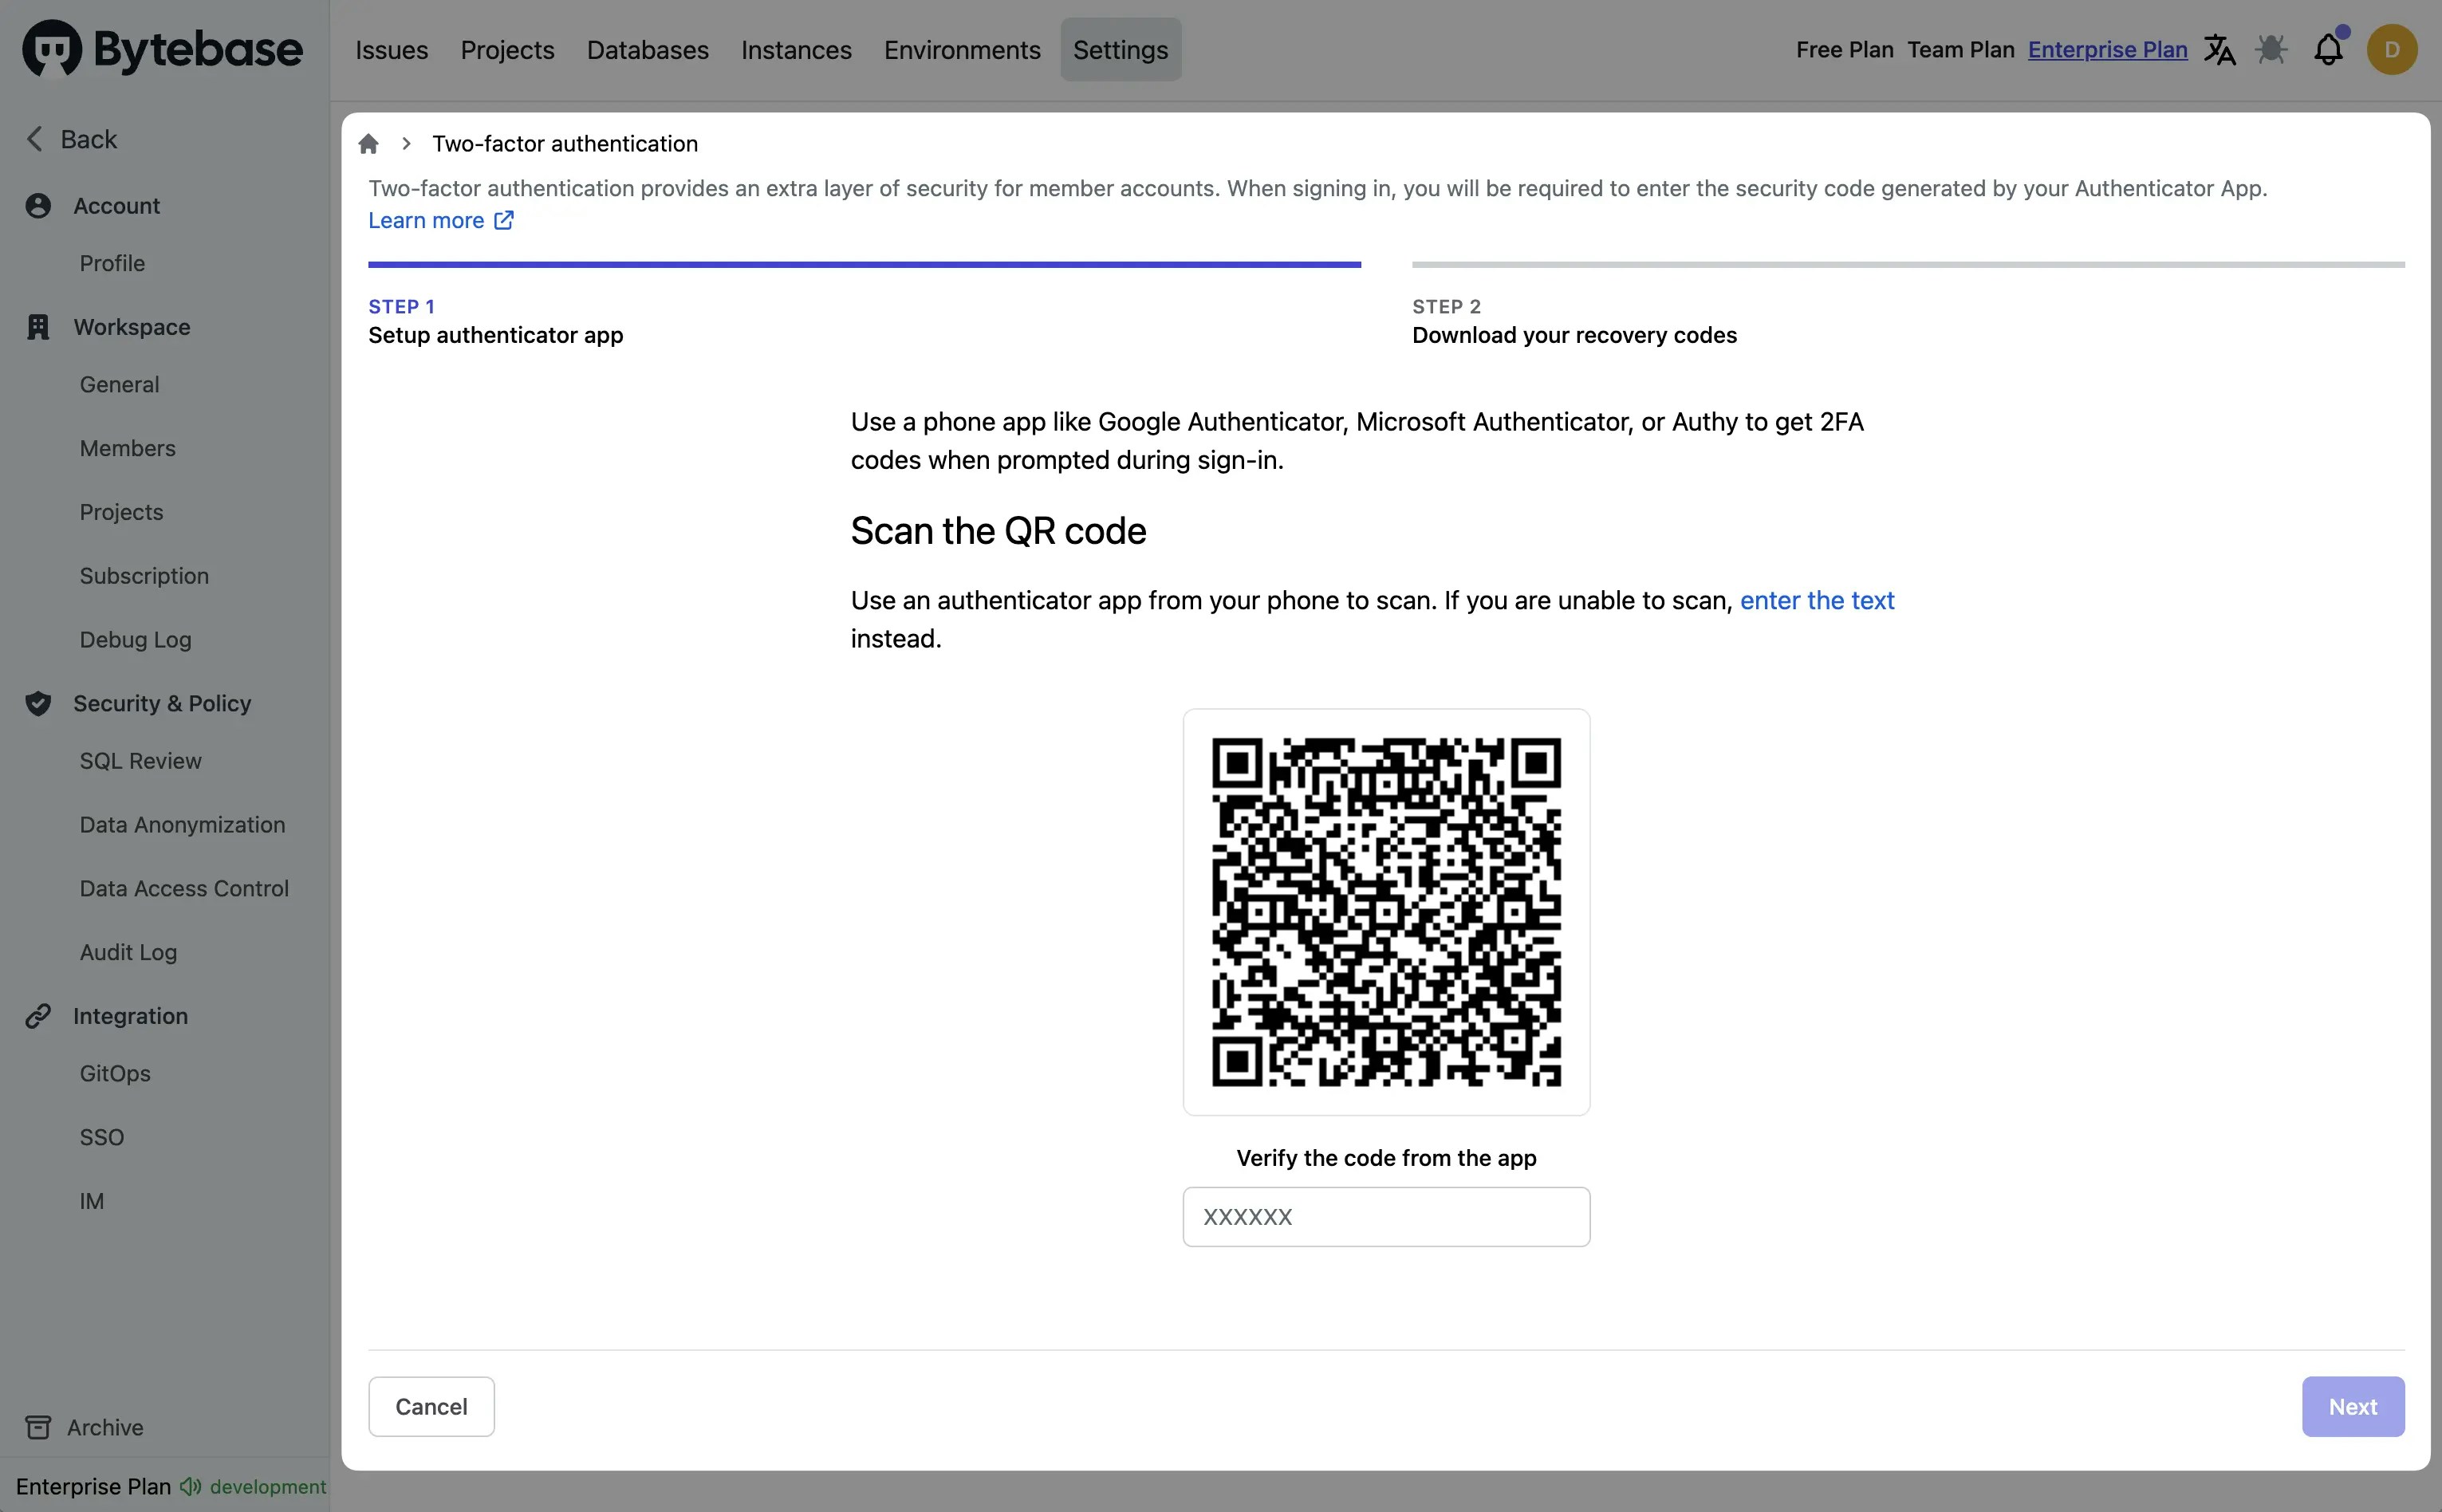Upgrade via the Enterprise Plan link
The width and height of the screenshot is (2442, 1512).
[2108, 49]
